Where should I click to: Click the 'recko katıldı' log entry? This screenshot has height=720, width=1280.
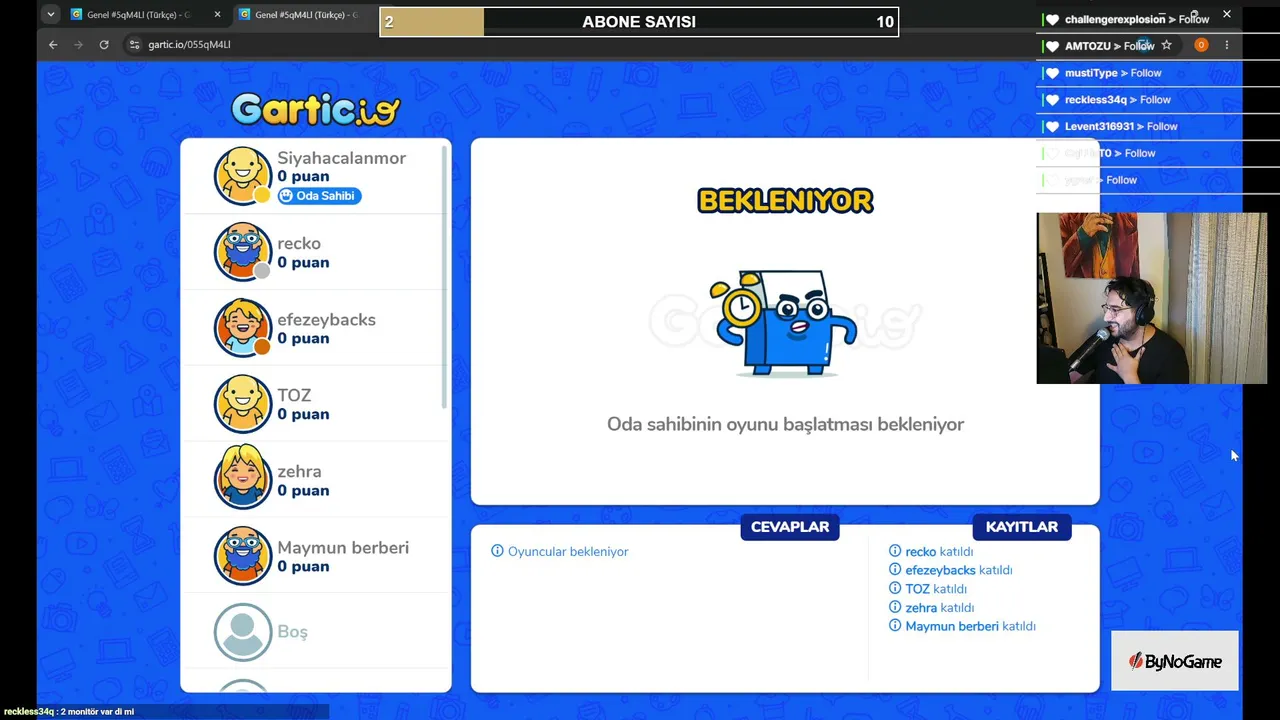939,552
